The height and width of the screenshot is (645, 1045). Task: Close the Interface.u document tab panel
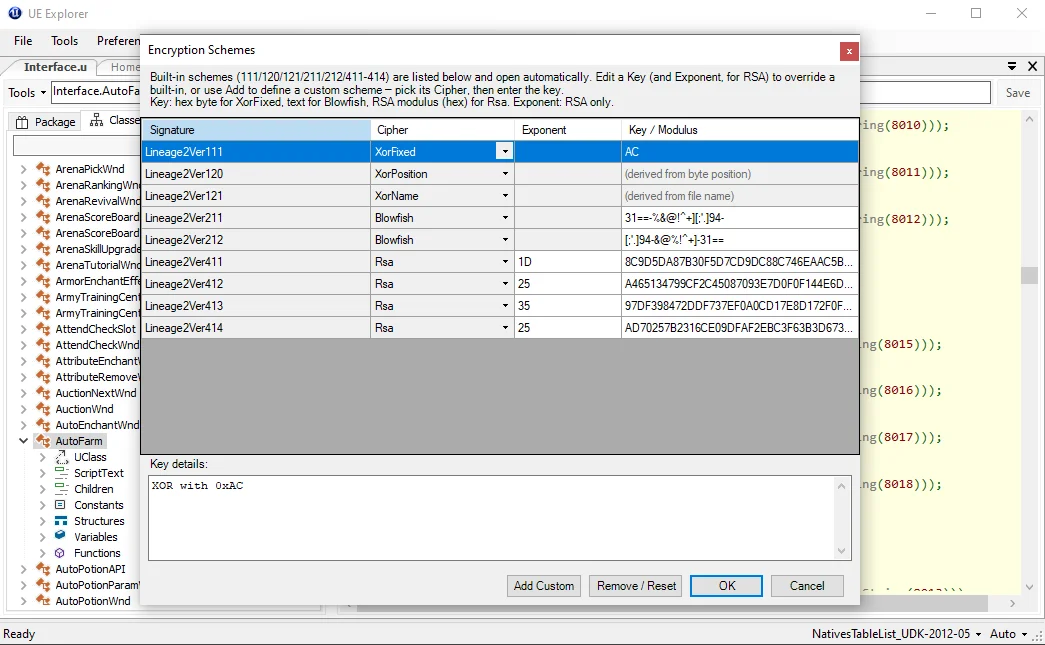(x=1032, y=66)
